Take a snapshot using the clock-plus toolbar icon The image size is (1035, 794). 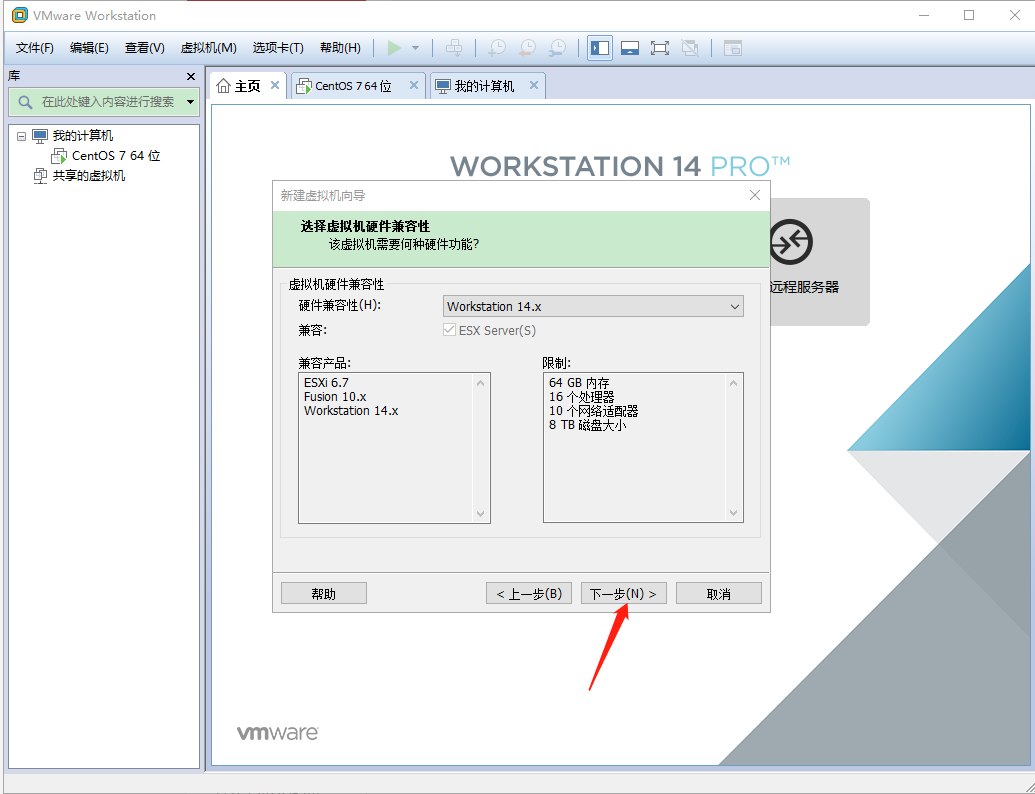(x=497, y=47)
